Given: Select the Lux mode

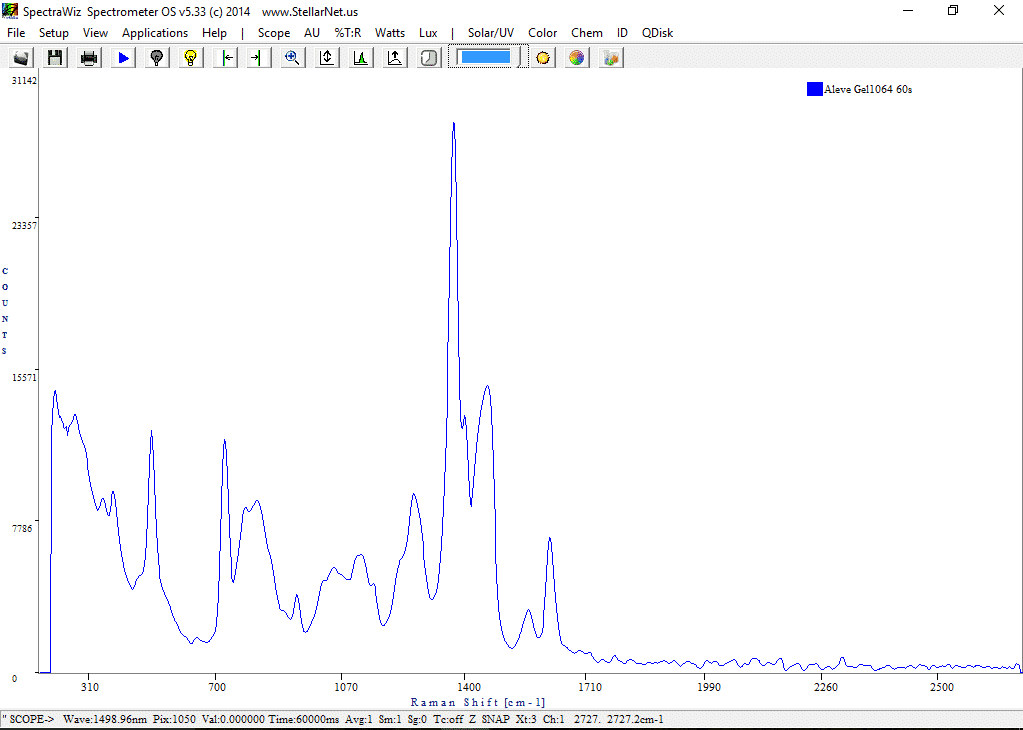Looking at the screenshot, I should coord(428,33).
